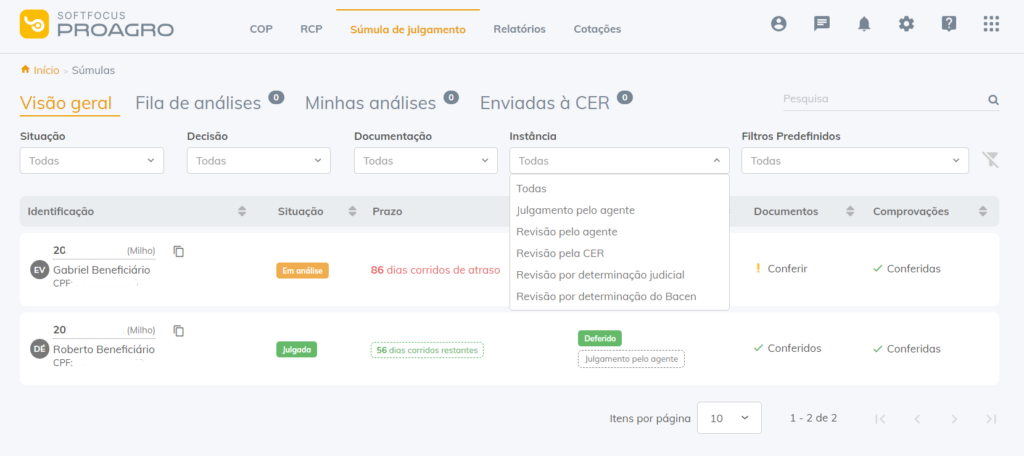Open the notifications bell

(864, 24)
